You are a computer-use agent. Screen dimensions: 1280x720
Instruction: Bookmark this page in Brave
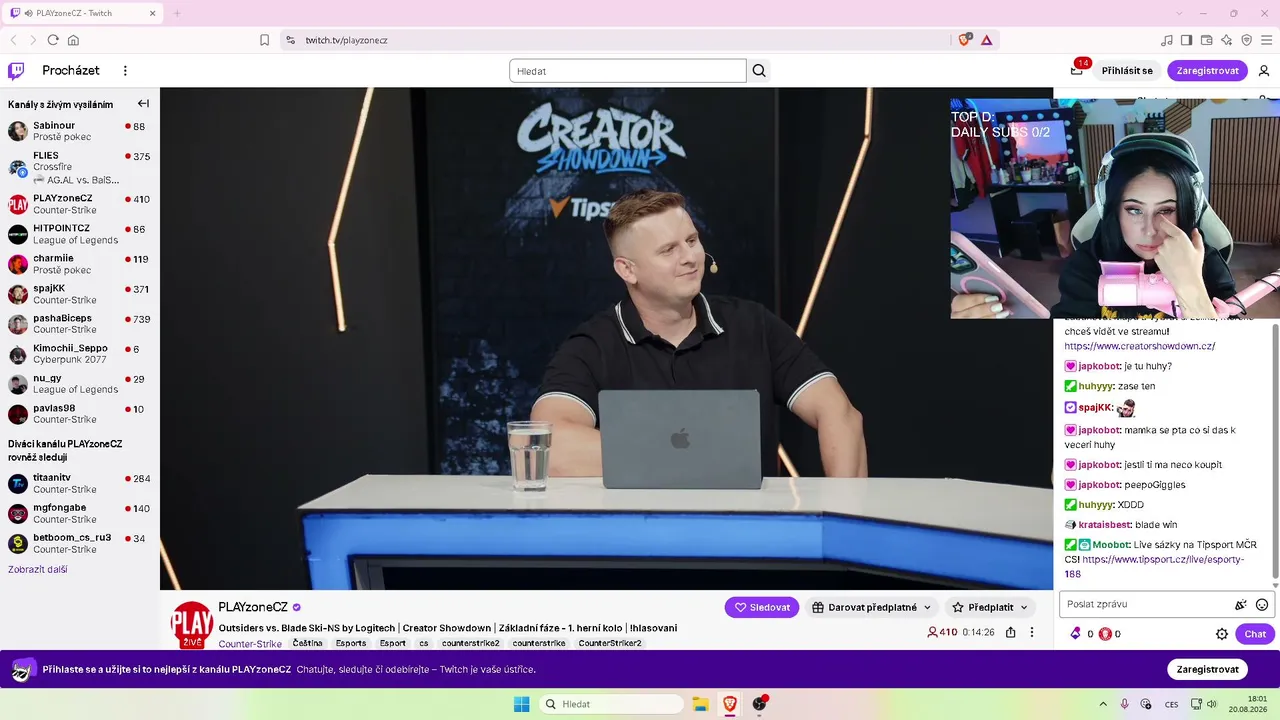264,40
